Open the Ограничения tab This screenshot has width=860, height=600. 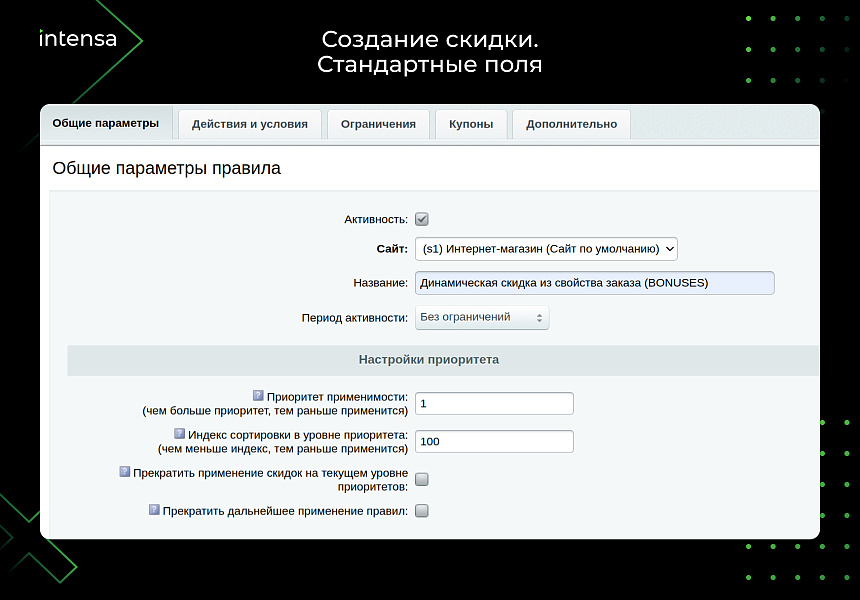(x=378, y=123)
